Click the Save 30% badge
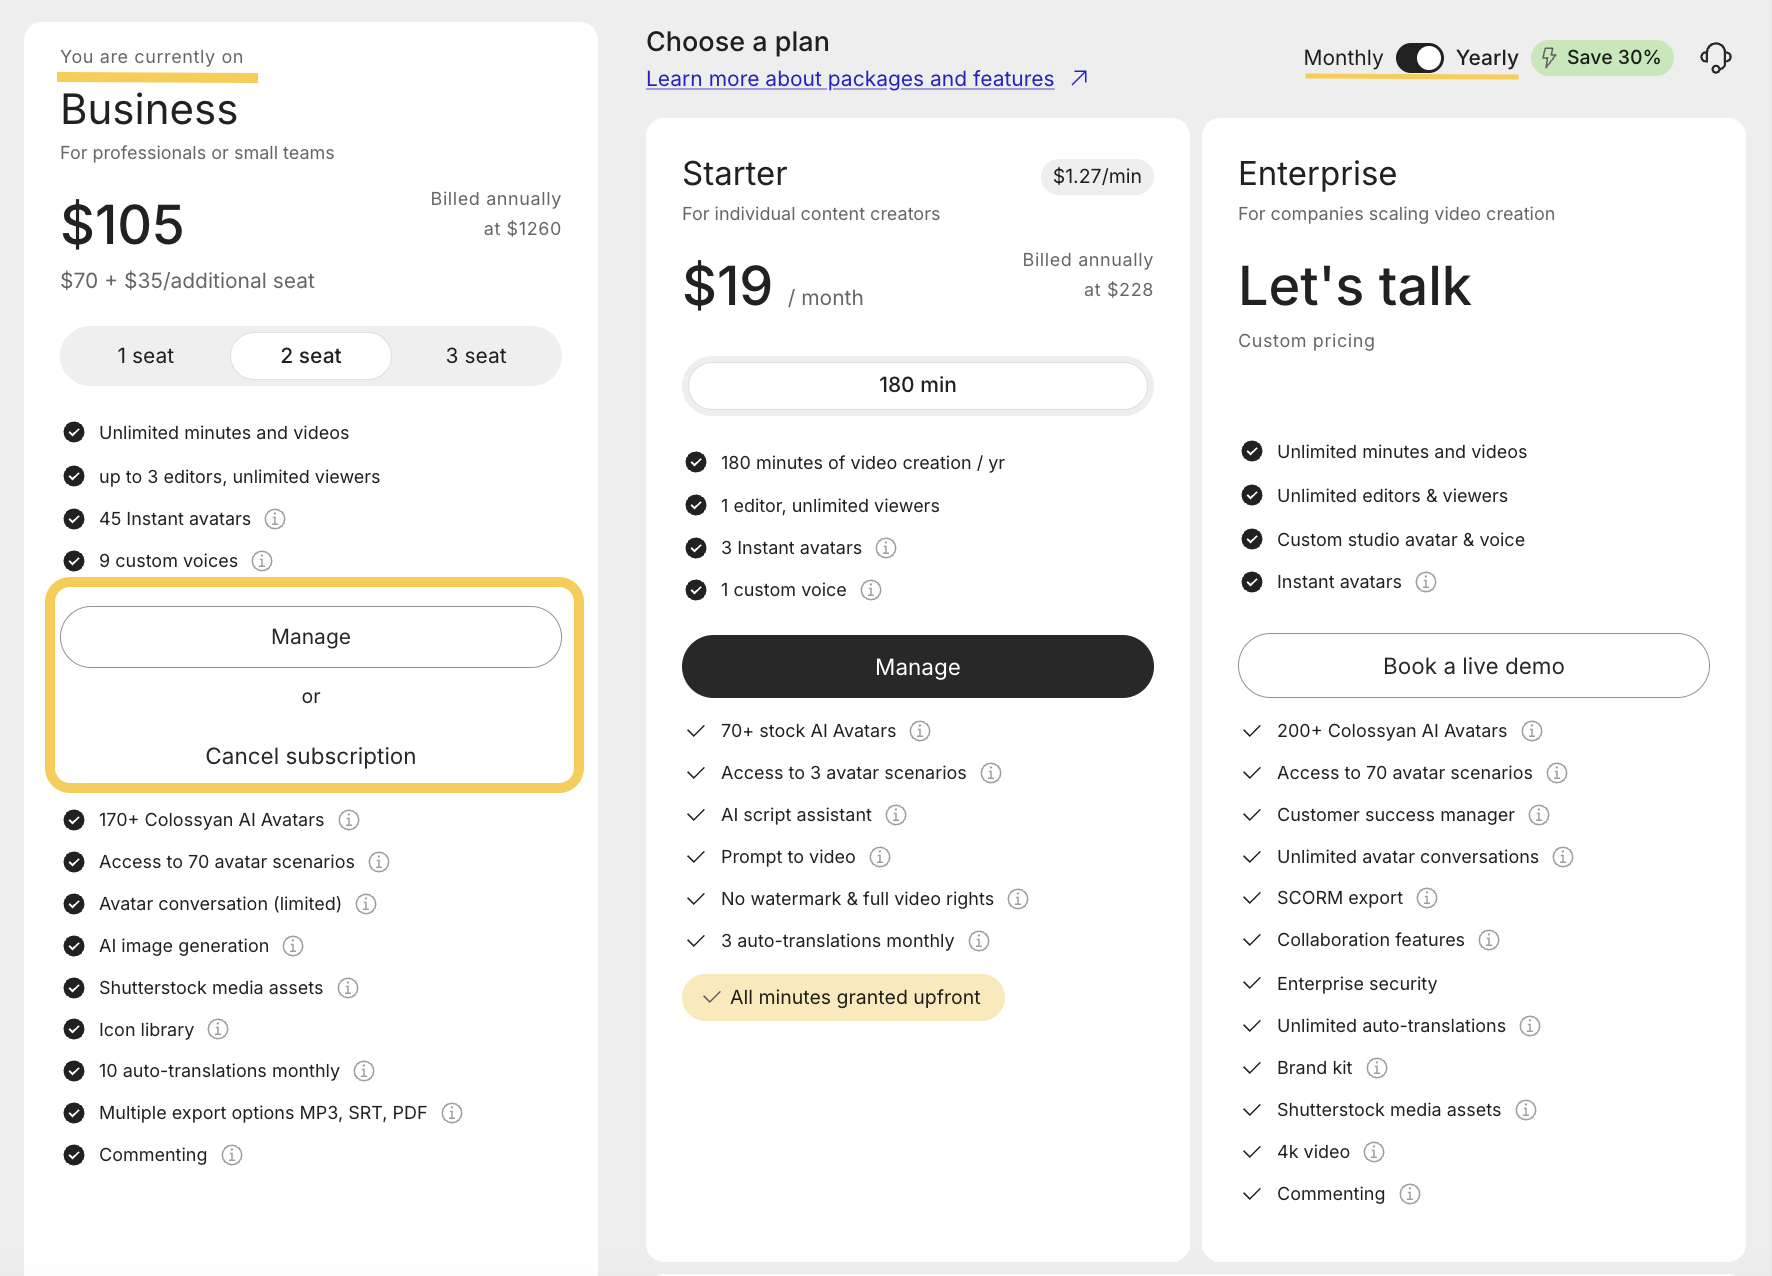Viewport: 1772px width, 1276px height. point(1602,58)
